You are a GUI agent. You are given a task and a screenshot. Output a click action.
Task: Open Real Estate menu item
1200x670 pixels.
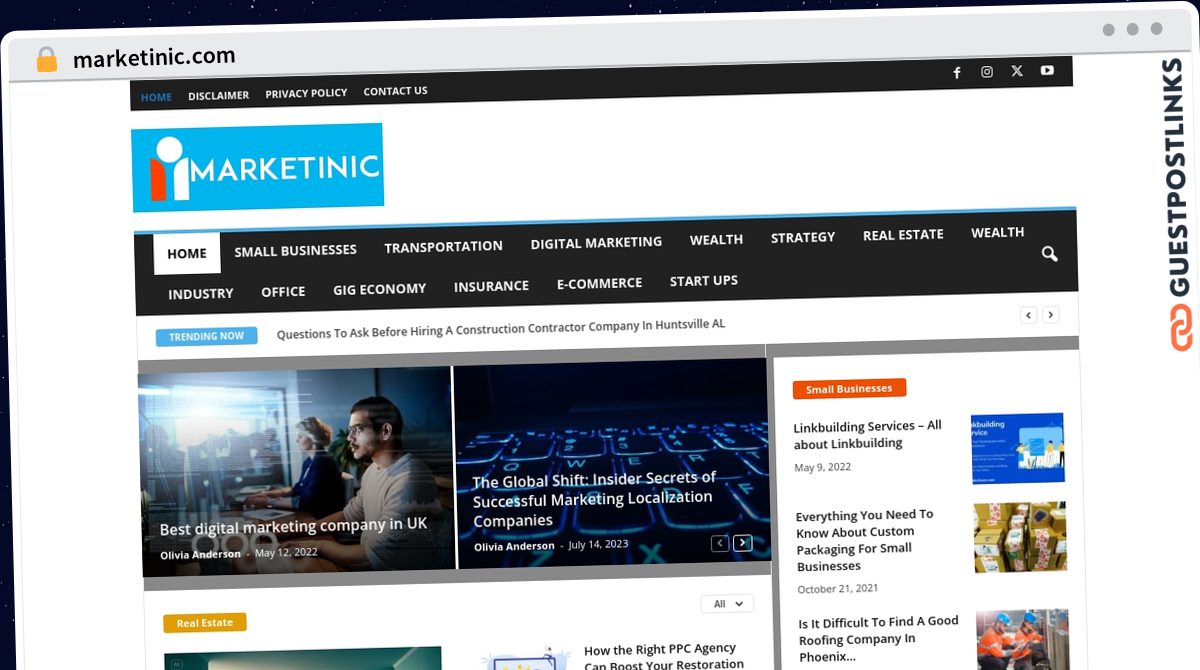tap(903, 235)
